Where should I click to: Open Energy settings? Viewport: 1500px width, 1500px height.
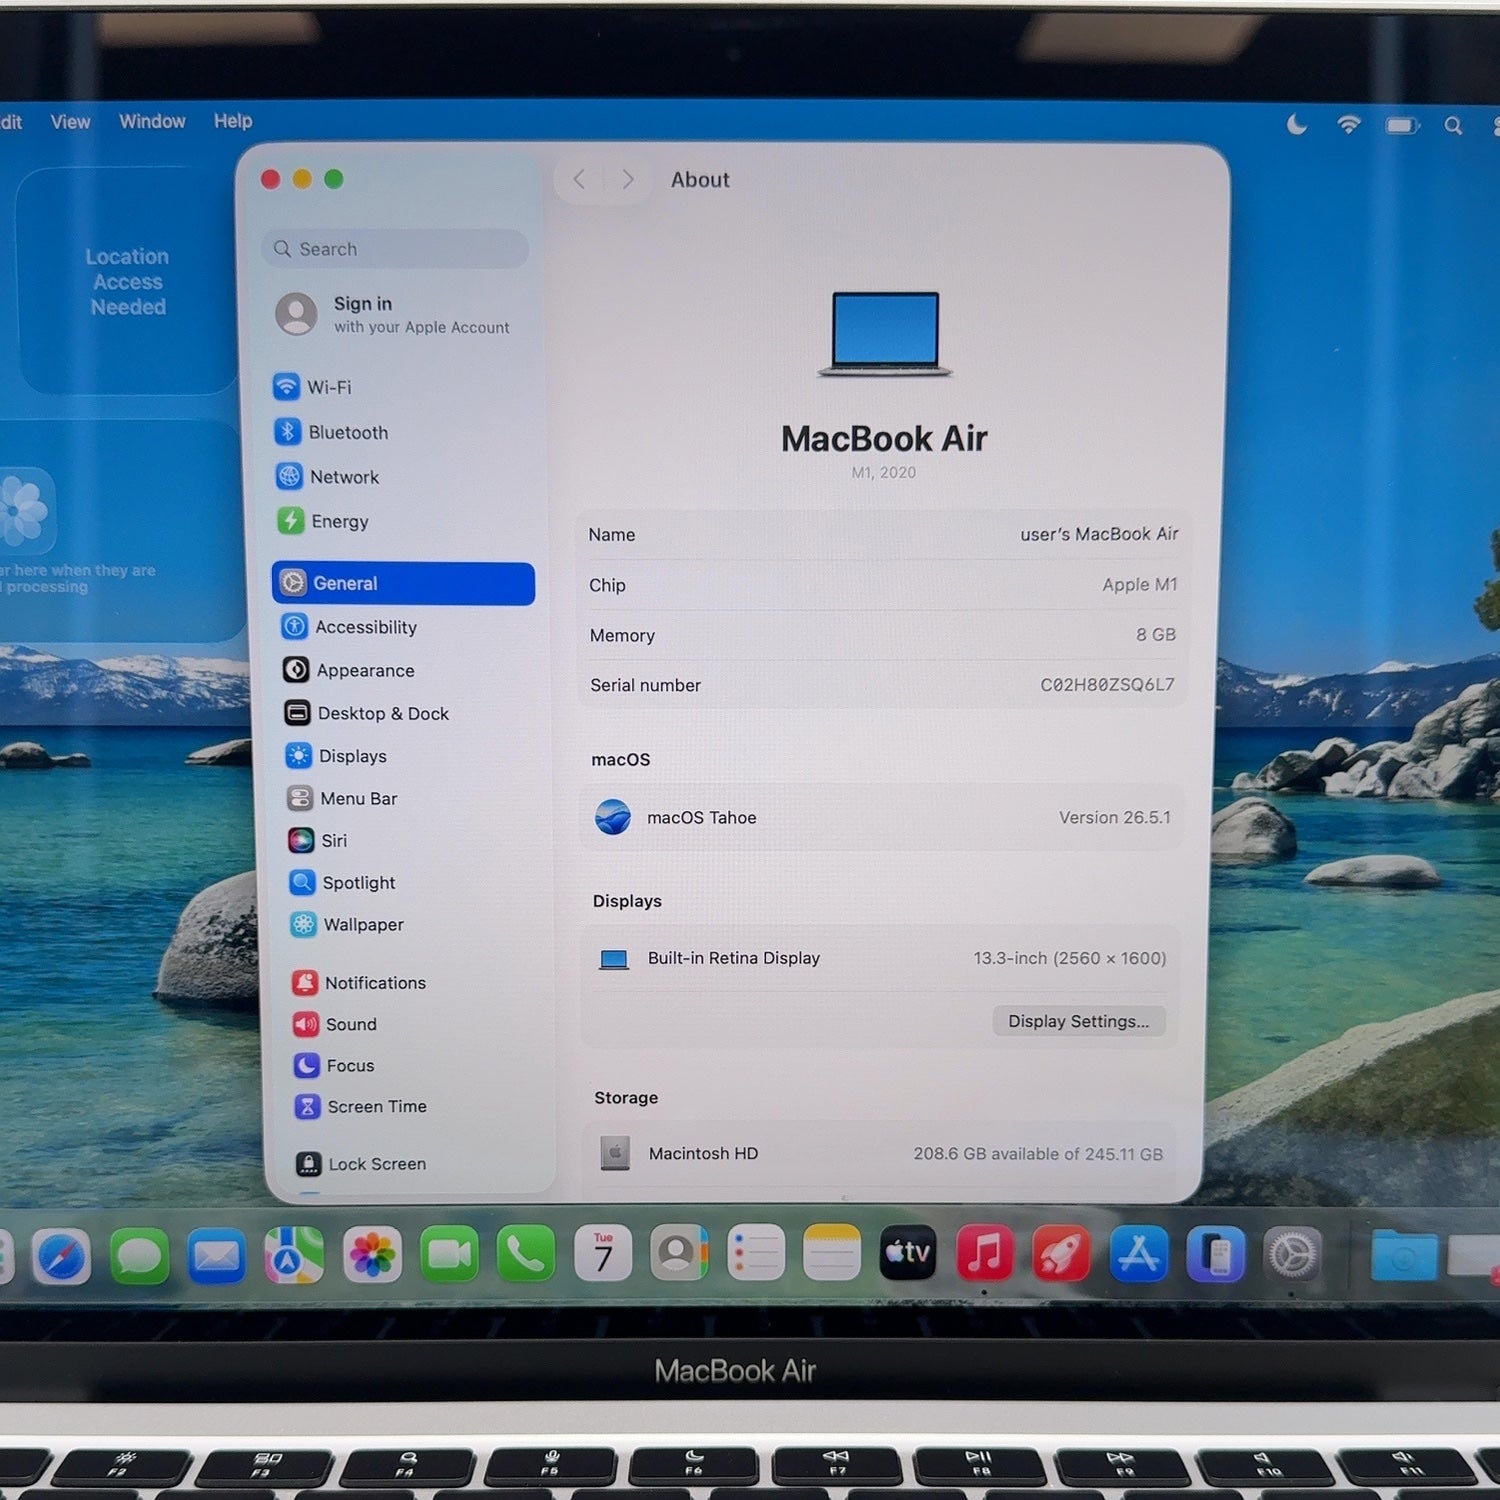pos(323,521)
